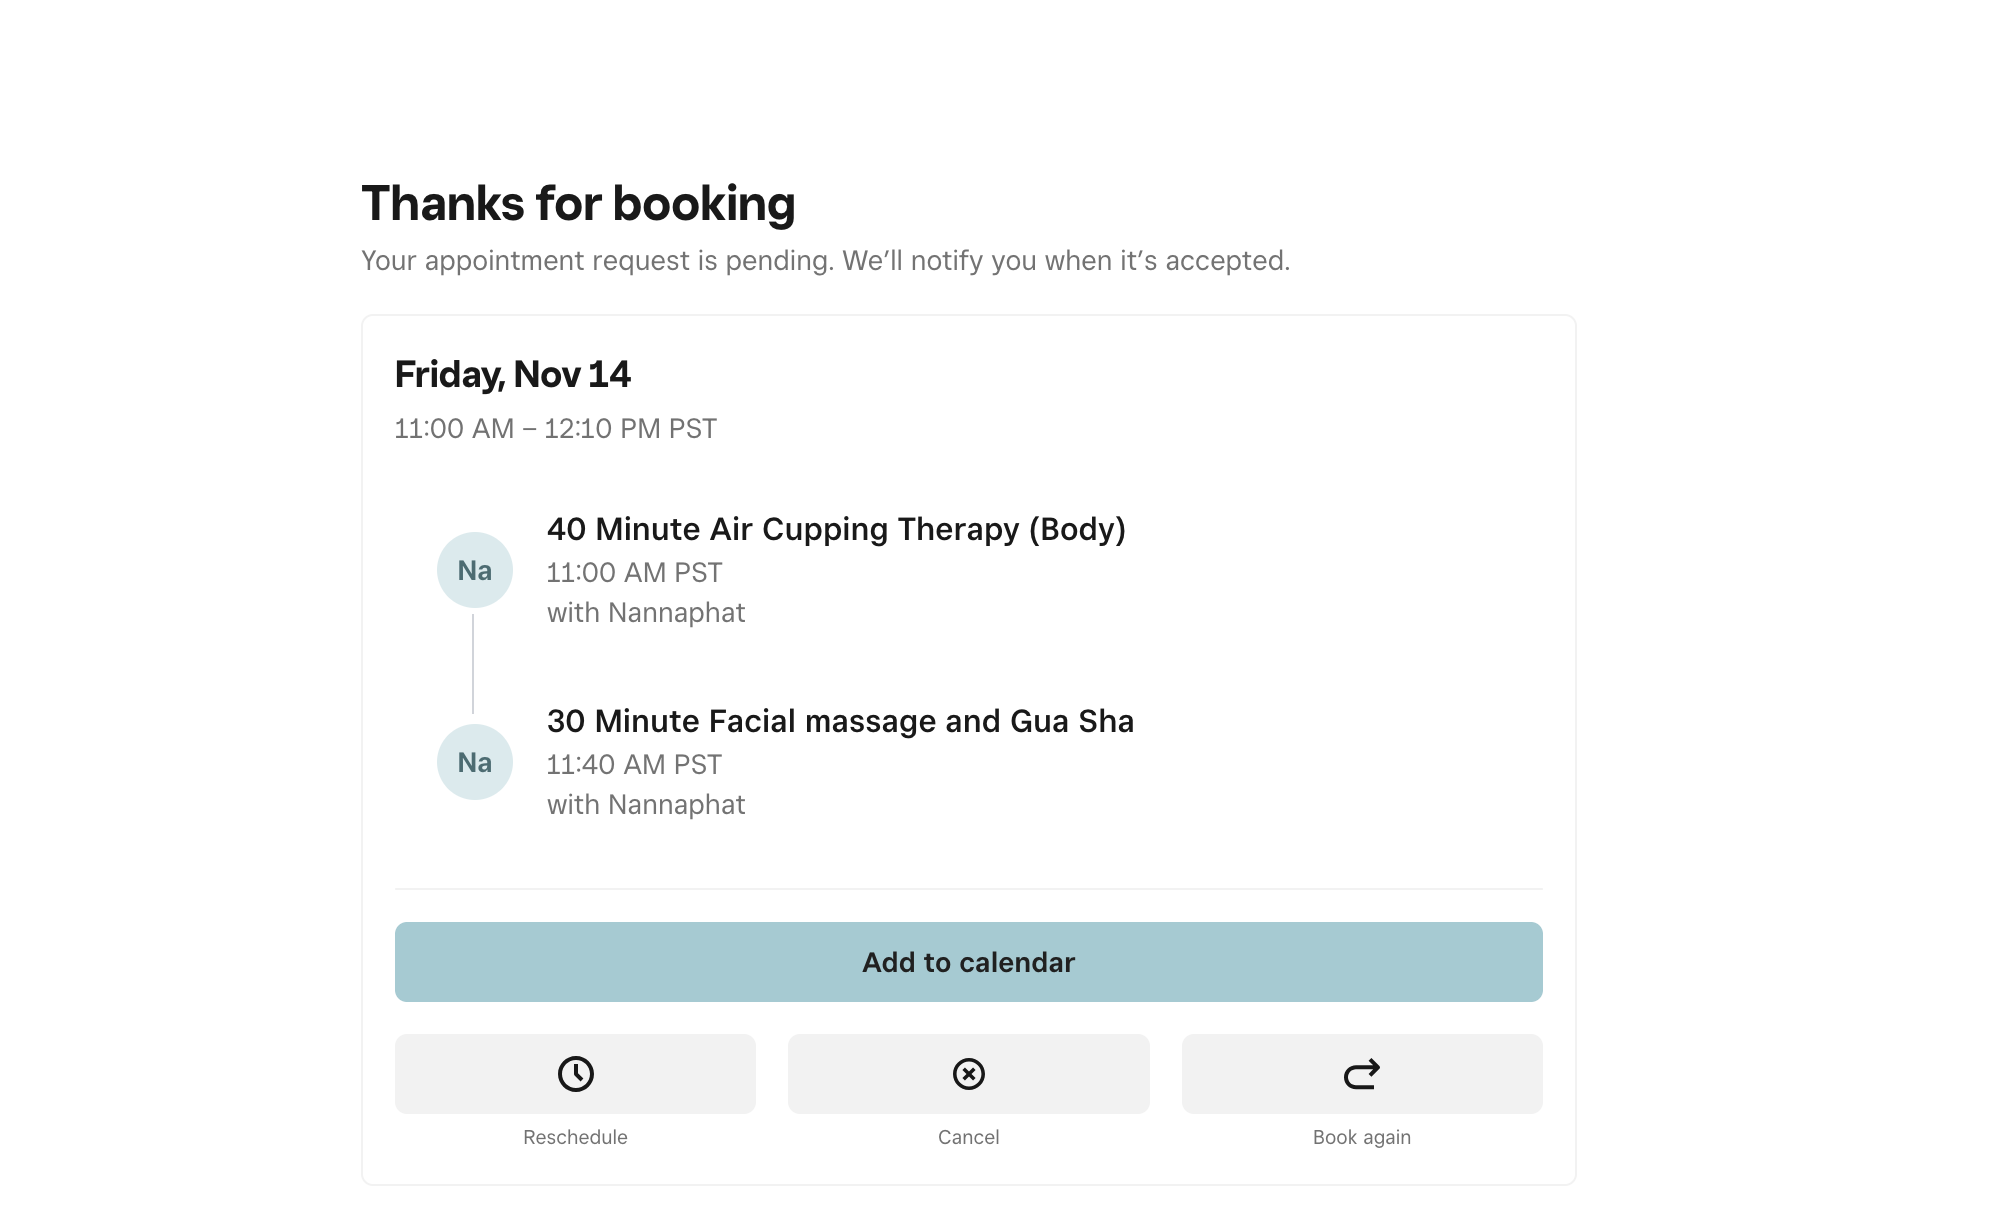Screen dimensions: 1996x1208
Task: Select the 30 Minute Facial massage and Gua Sha title
Action: click(x=840, y=721)
